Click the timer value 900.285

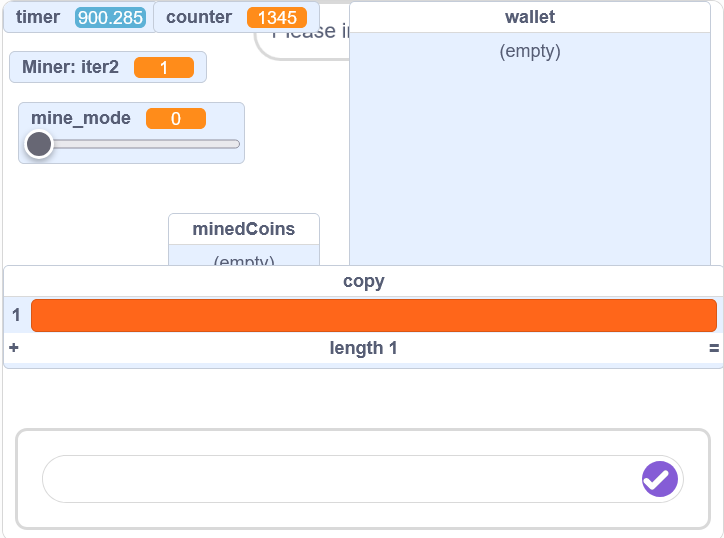point(110,18)
